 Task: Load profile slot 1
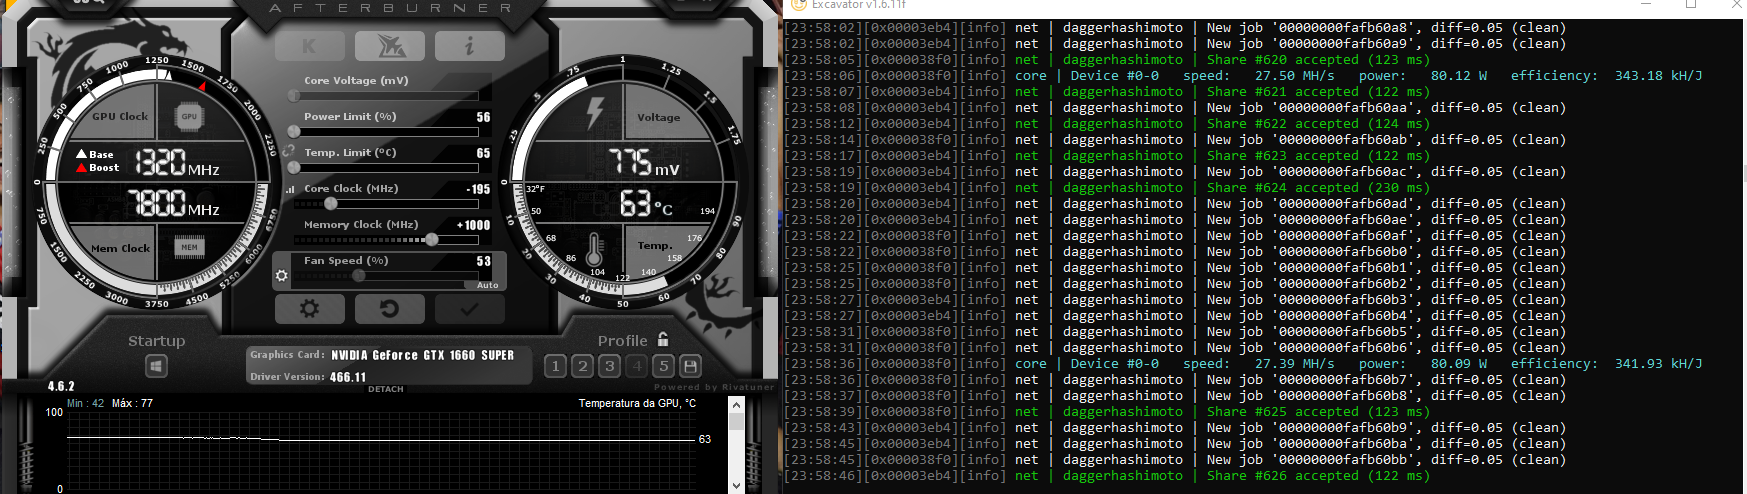click(556, 366)
